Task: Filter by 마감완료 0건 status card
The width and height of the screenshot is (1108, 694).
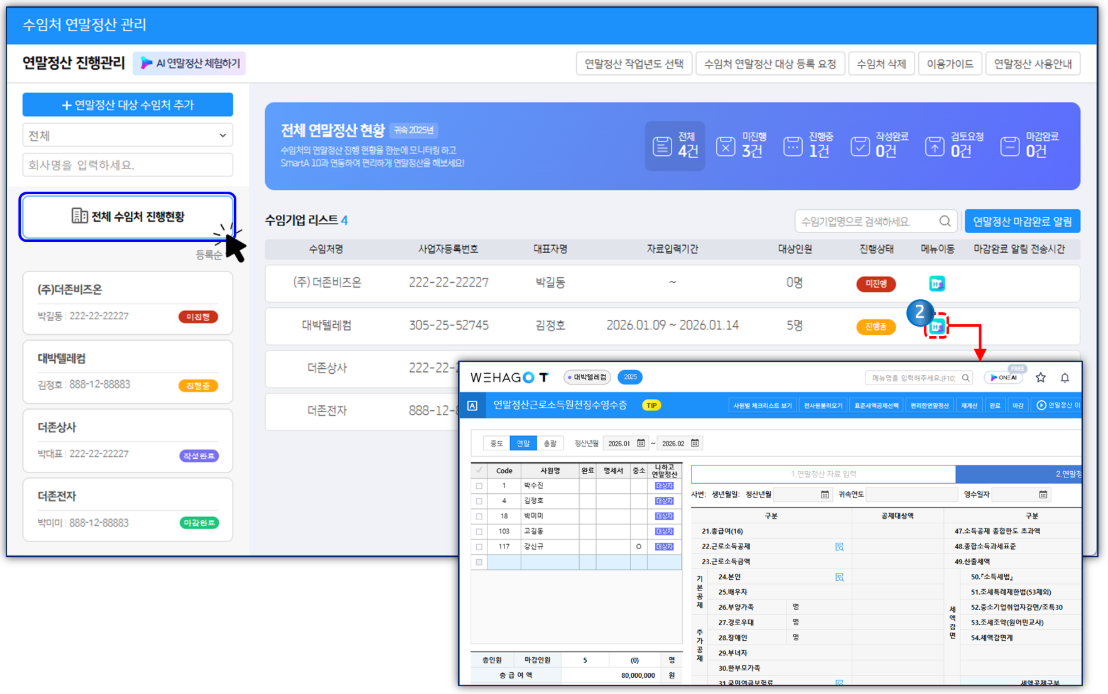Action: point(1029,146)
